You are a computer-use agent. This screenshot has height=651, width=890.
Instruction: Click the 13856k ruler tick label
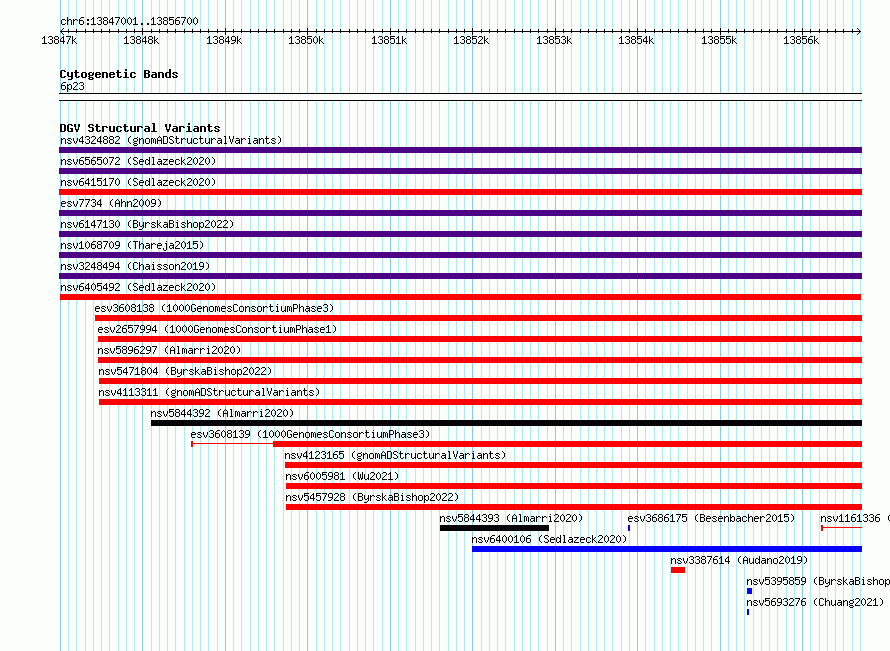click(801, 40)
